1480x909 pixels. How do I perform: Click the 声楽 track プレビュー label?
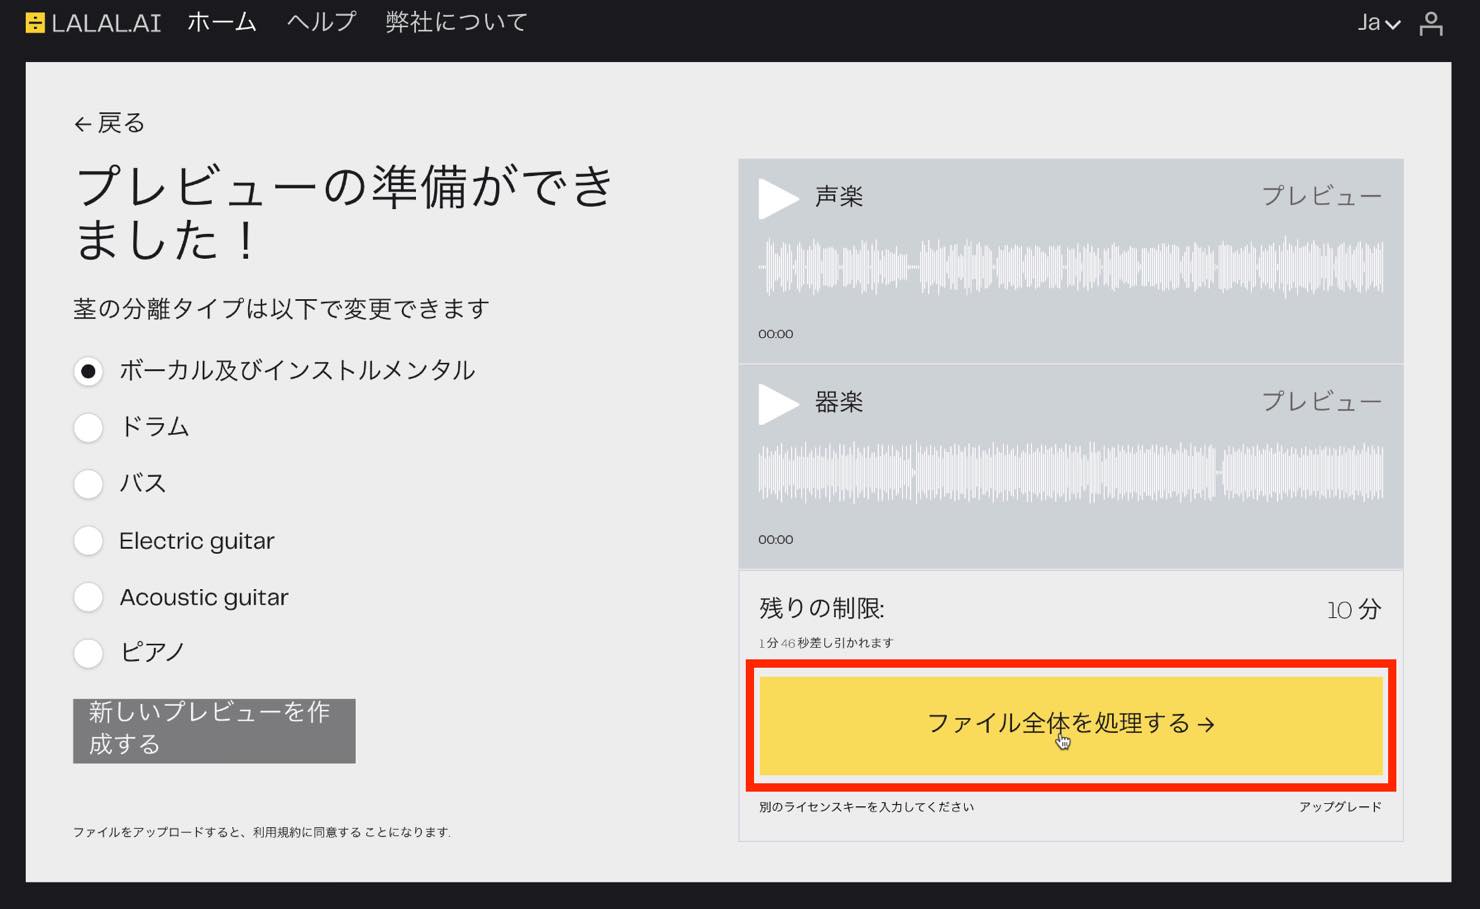(x=1322, y=196)
